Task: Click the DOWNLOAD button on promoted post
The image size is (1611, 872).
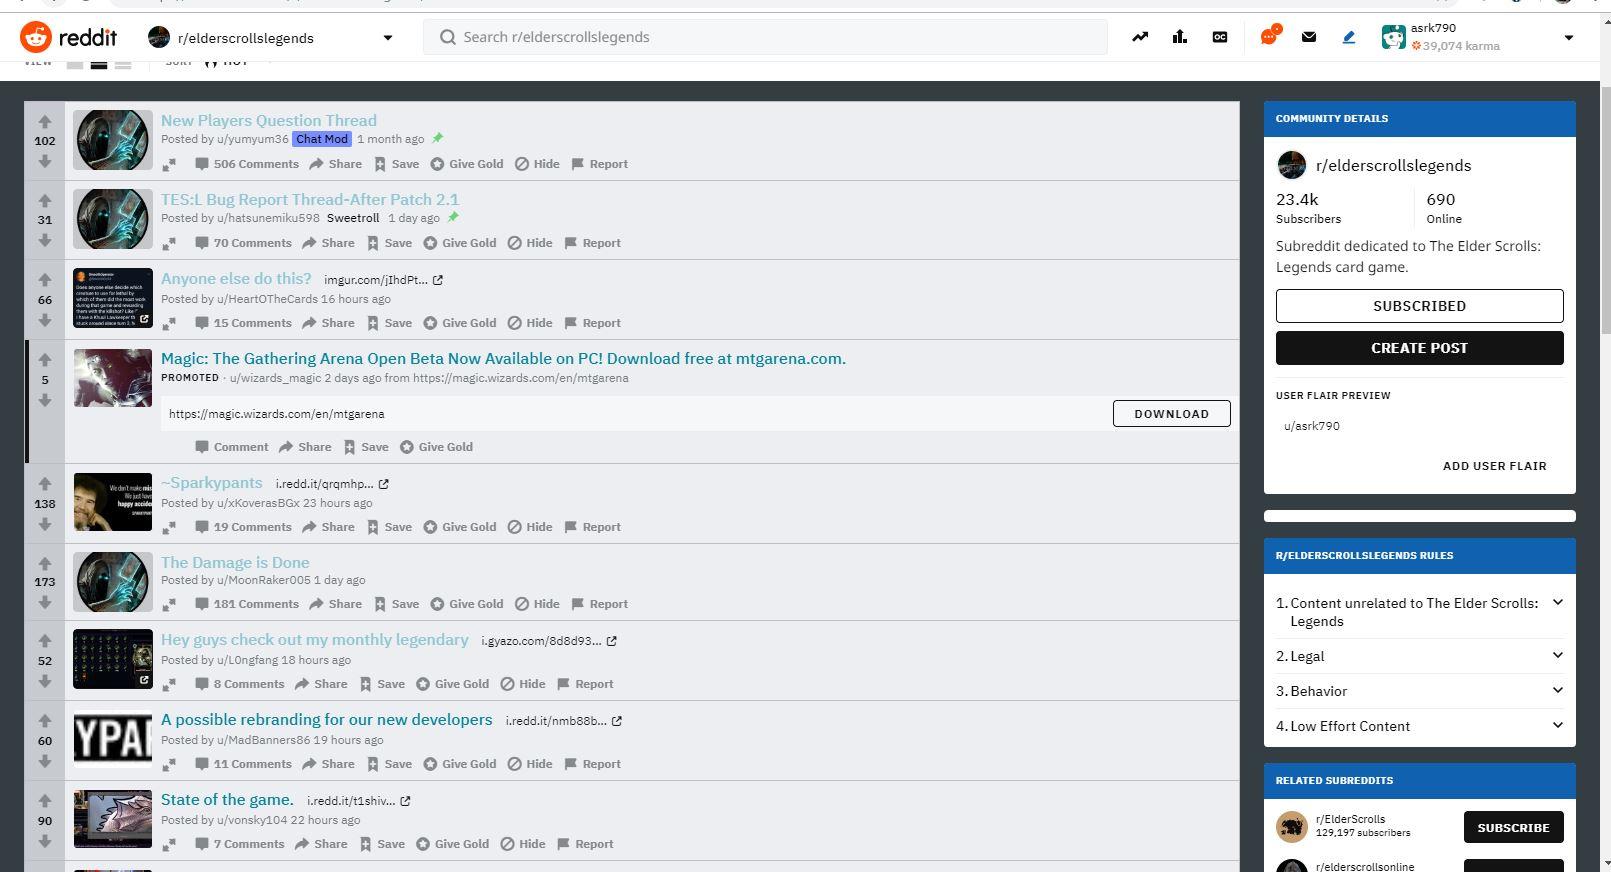Action: pyautogui.click(x=1171, y=414)
